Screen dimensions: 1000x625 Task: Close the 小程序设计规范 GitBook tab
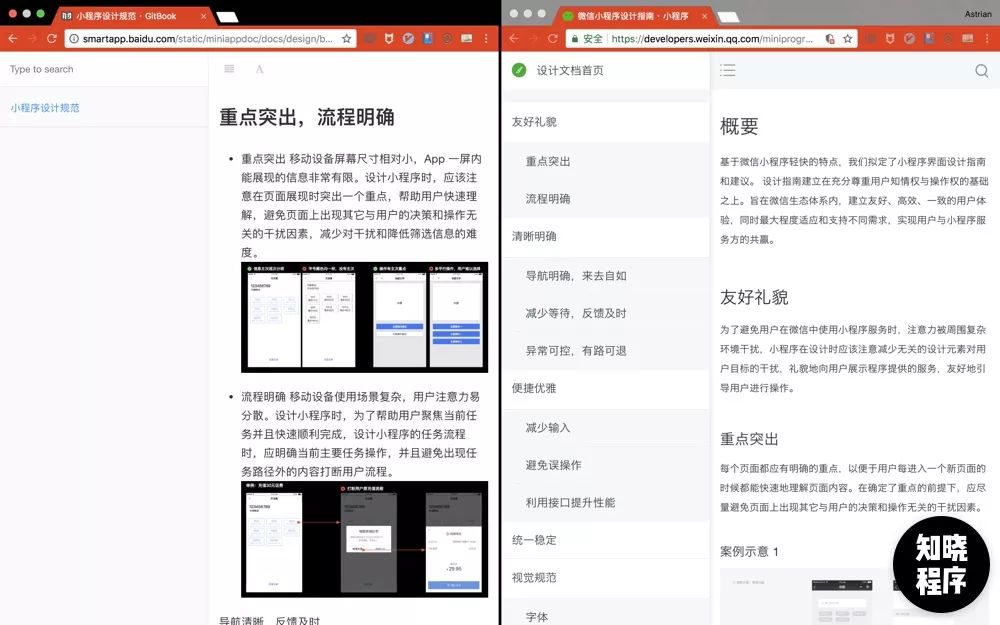(x=203, y=15)
